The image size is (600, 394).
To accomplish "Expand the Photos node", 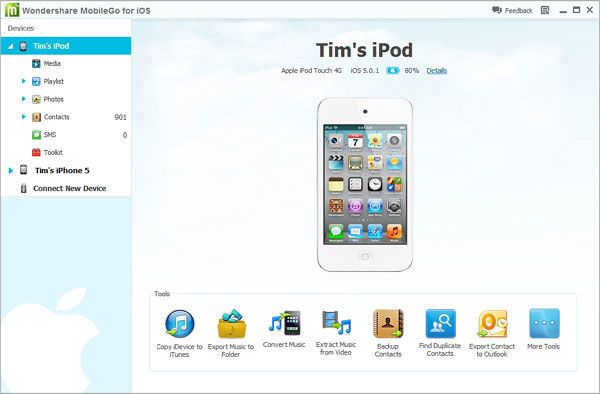I will (23, 99).
